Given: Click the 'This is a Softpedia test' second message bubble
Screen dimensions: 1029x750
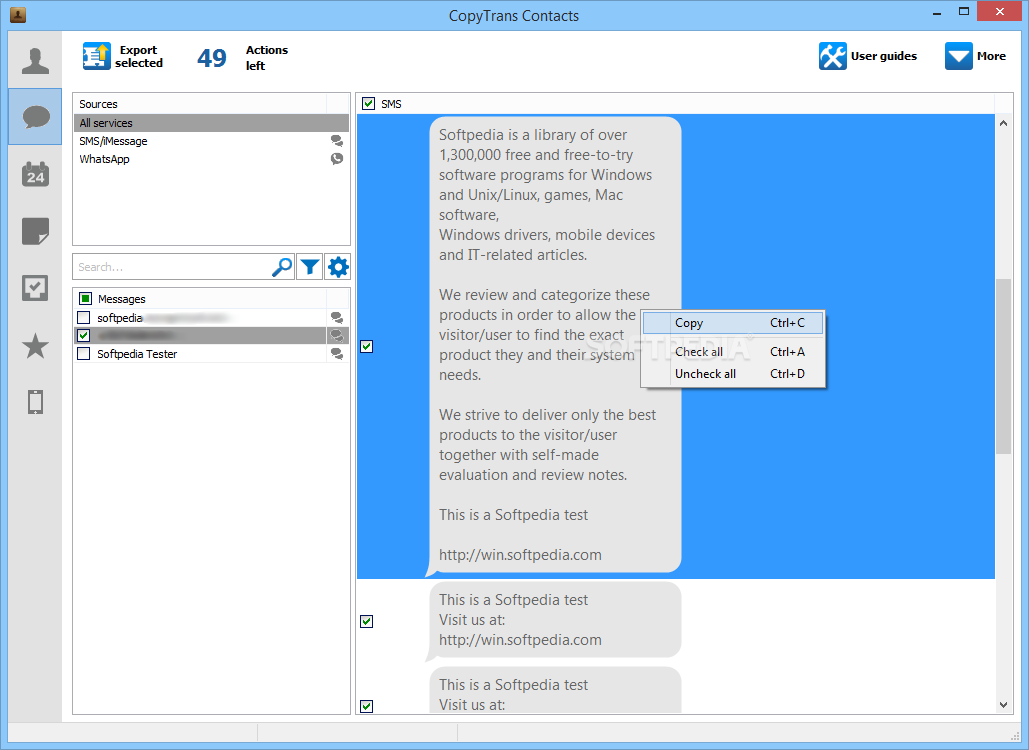Looking at the screenshot, I should pos(555,619).
